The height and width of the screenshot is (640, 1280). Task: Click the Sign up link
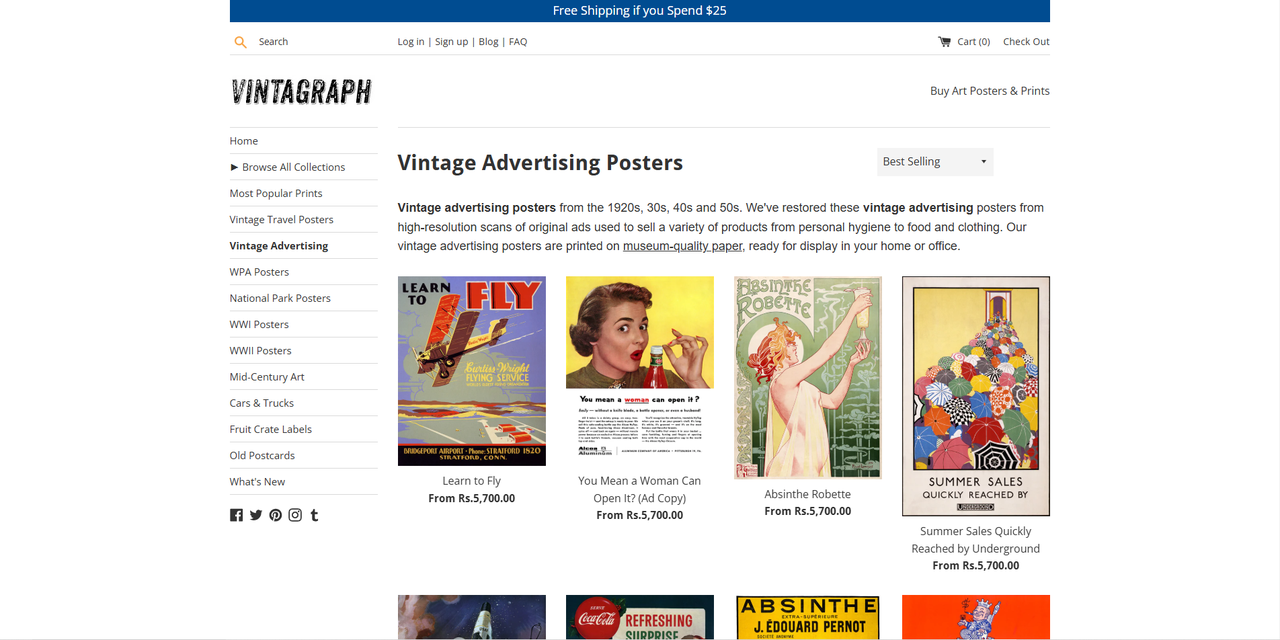coord(451,42)
